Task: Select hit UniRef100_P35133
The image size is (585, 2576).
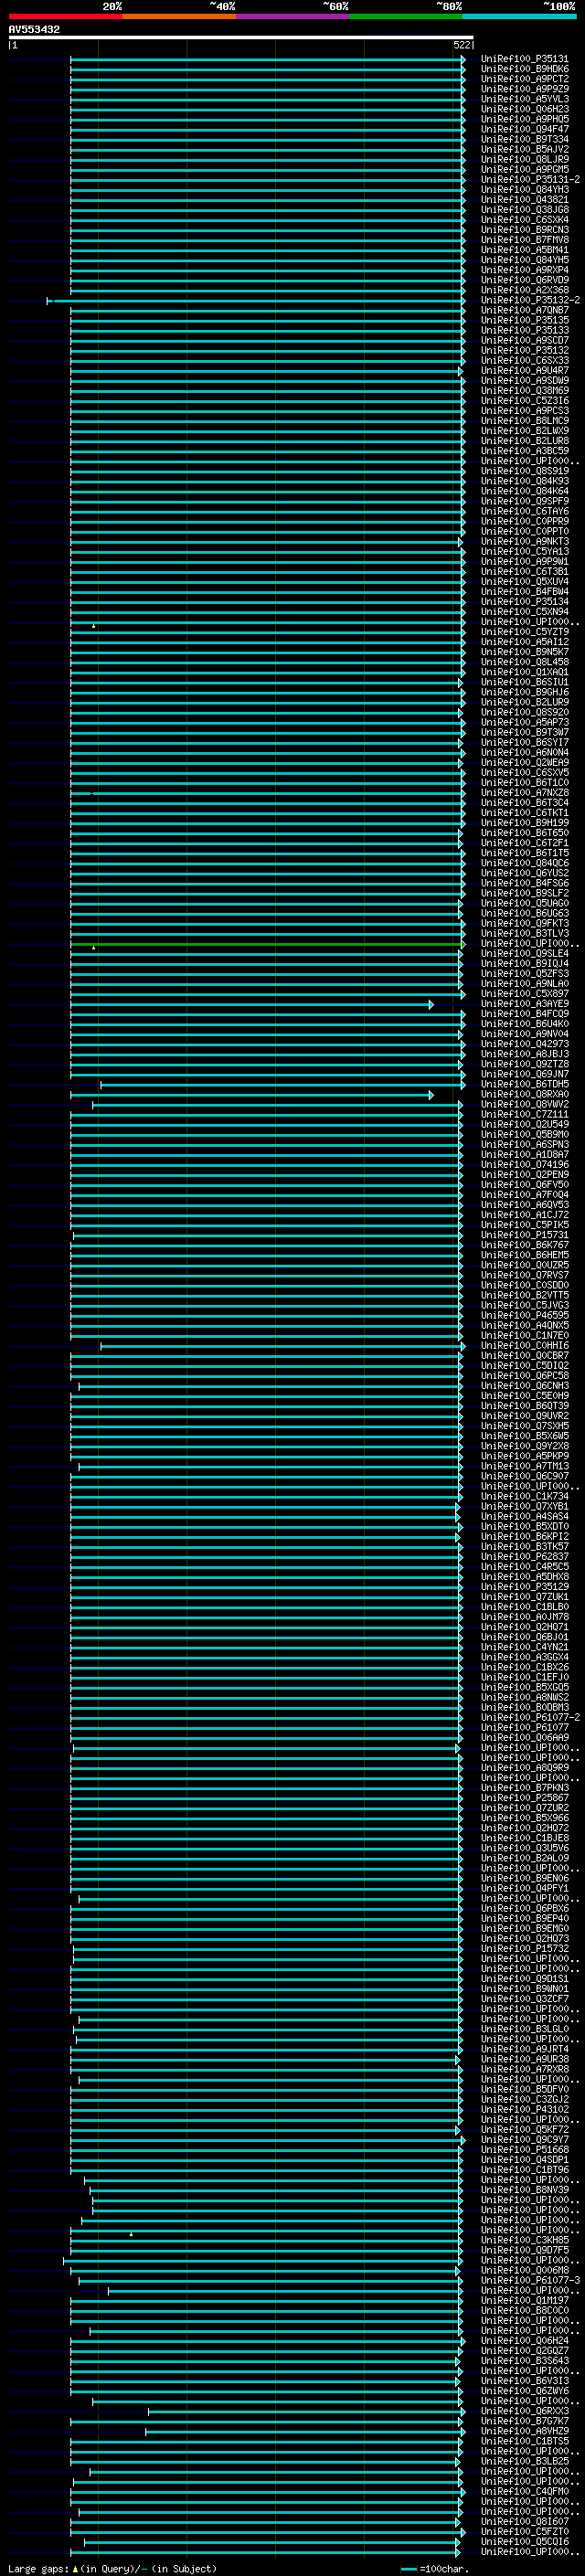Action: tap(525, 330)
